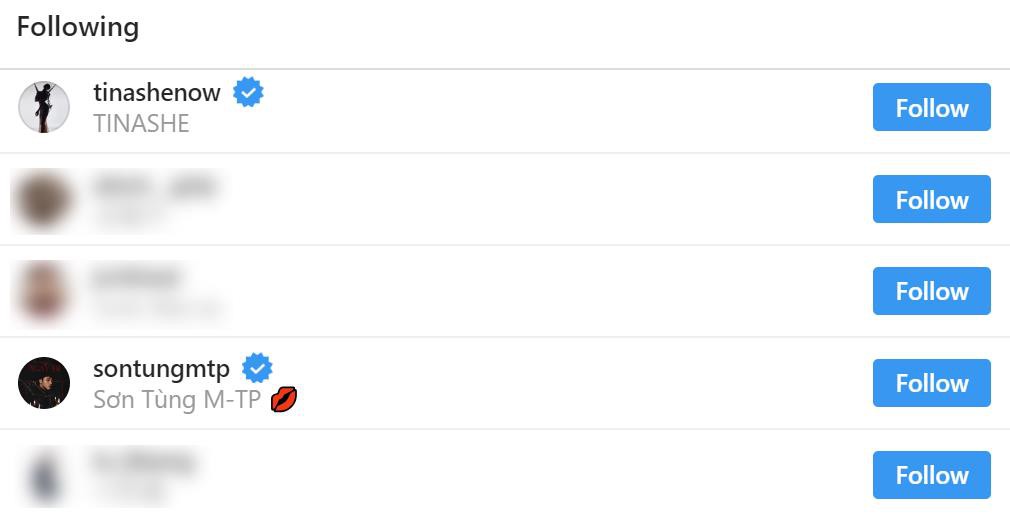Follow the blurred account directly below tinashenow

[x=931, y=199]
